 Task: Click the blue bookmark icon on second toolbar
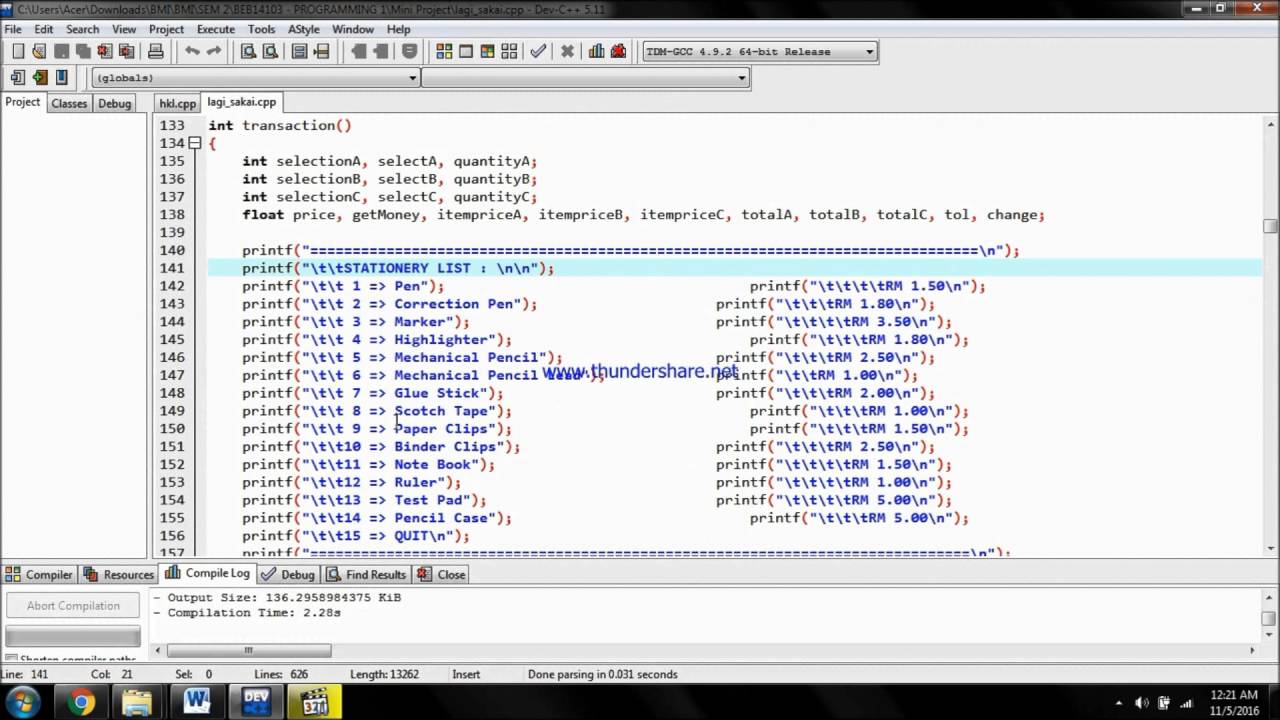pyautogui.click(x=62, y=78)
